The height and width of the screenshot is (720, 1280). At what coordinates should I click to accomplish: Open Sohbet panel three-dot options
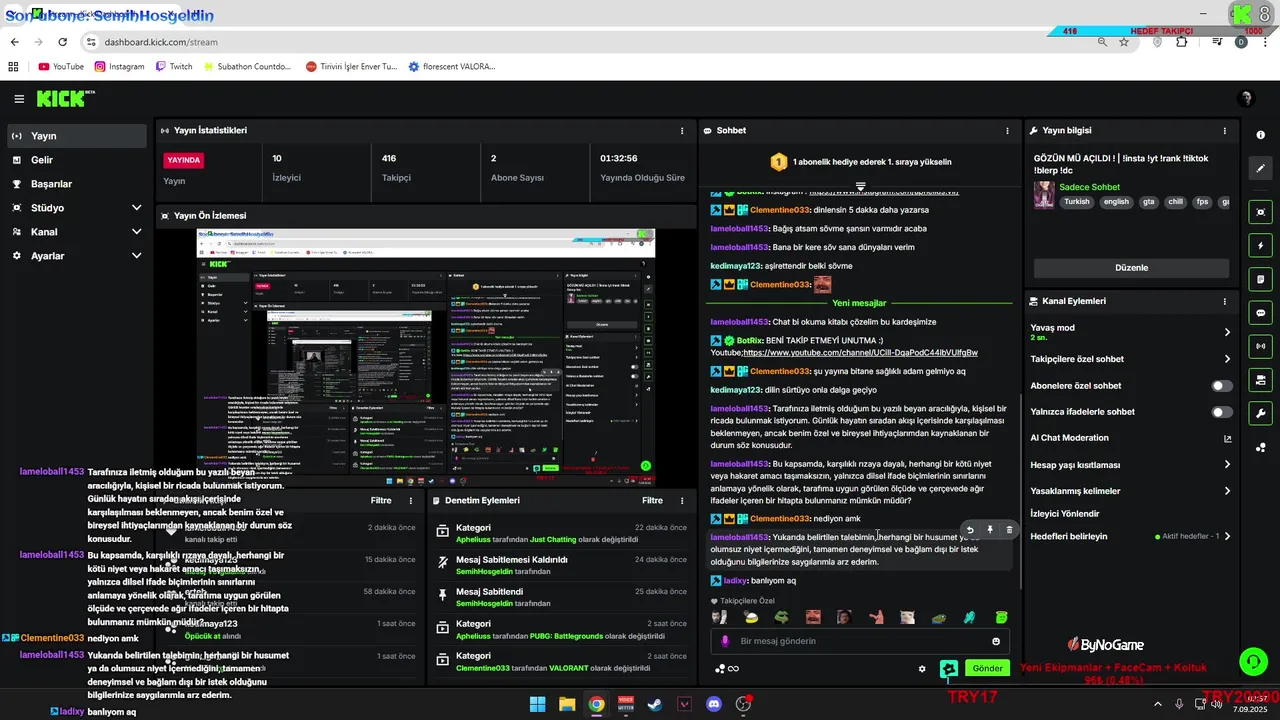point(1007,131)
